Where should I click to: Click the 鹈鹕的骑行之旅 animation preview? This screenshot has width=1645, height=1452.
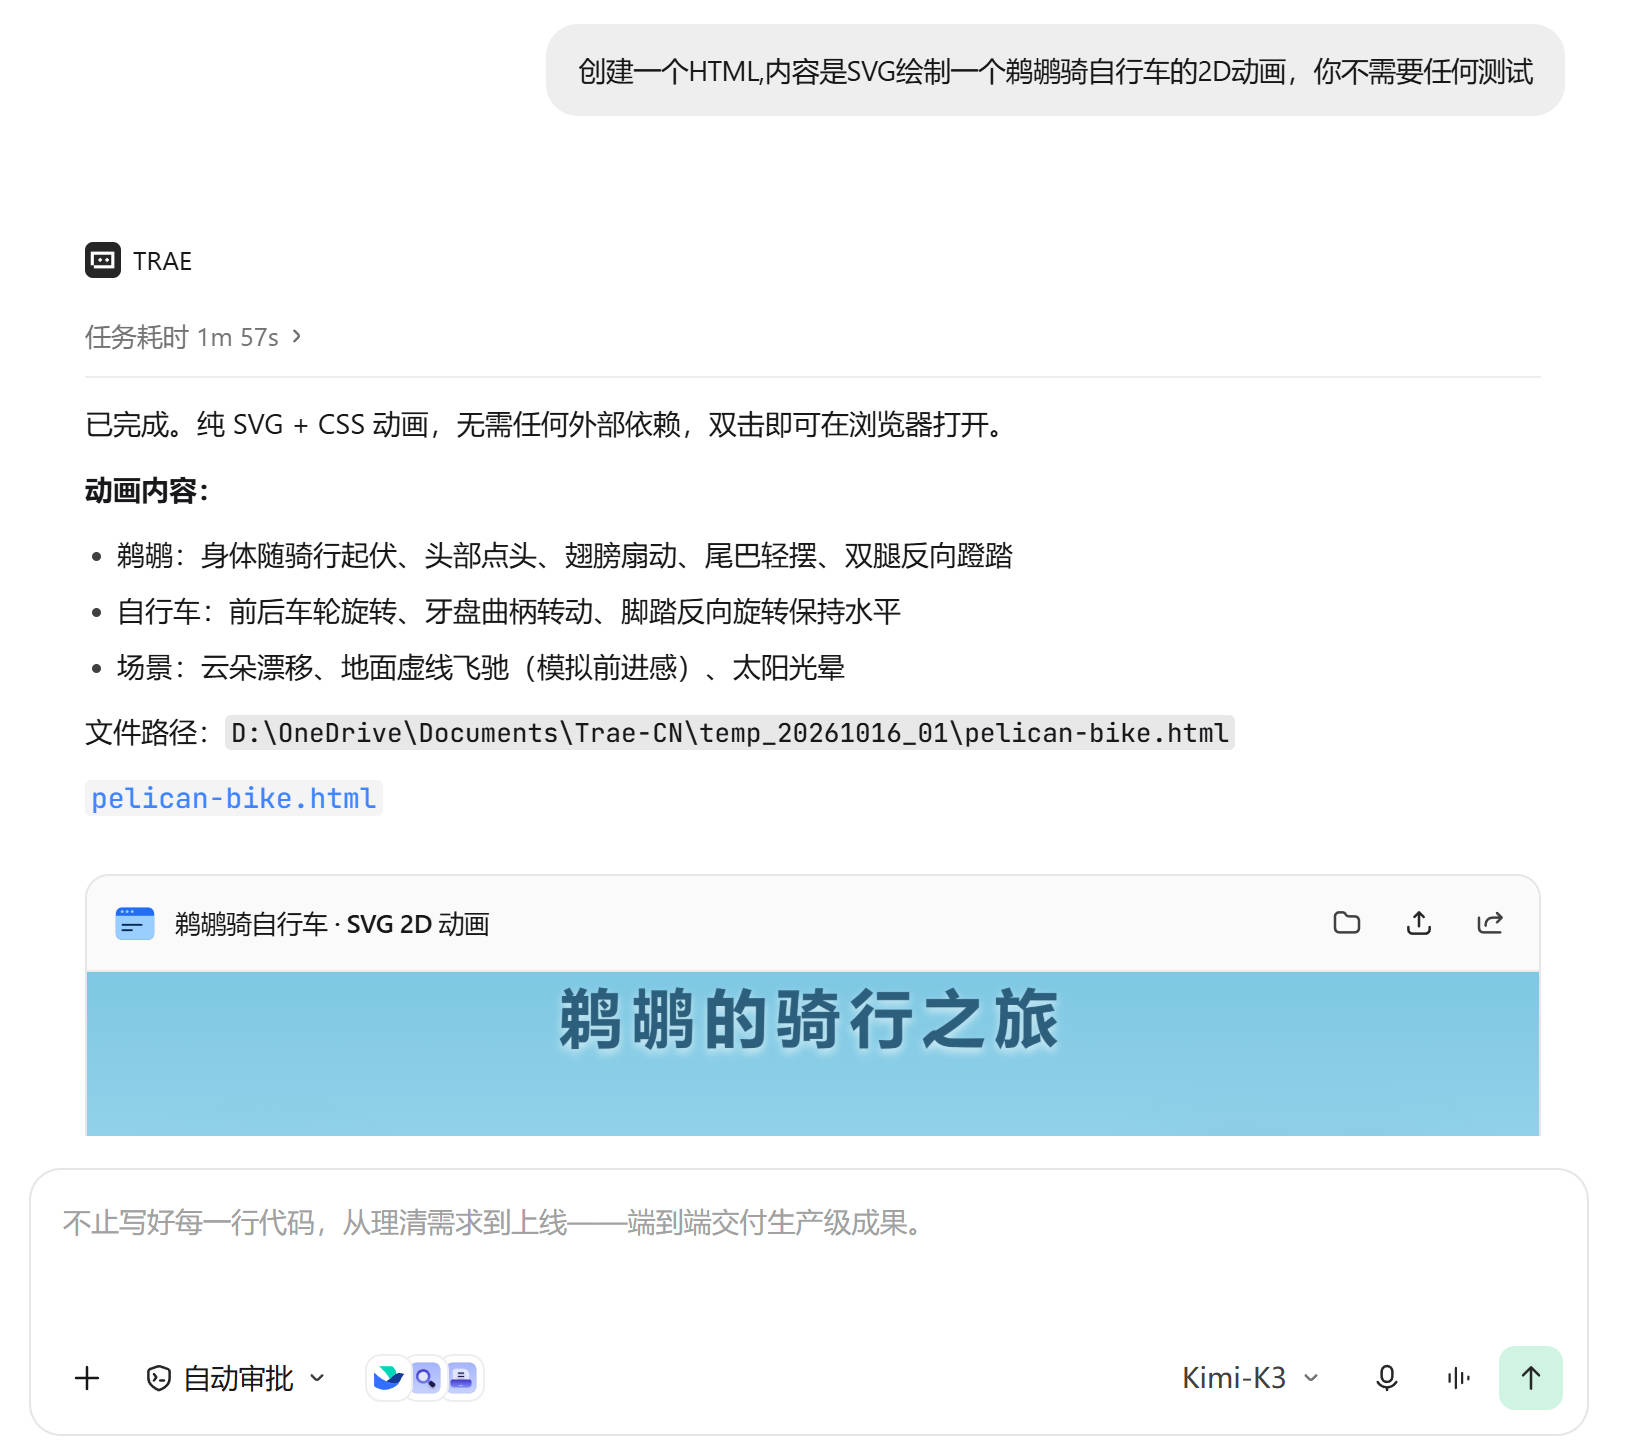coord(812,1054)
